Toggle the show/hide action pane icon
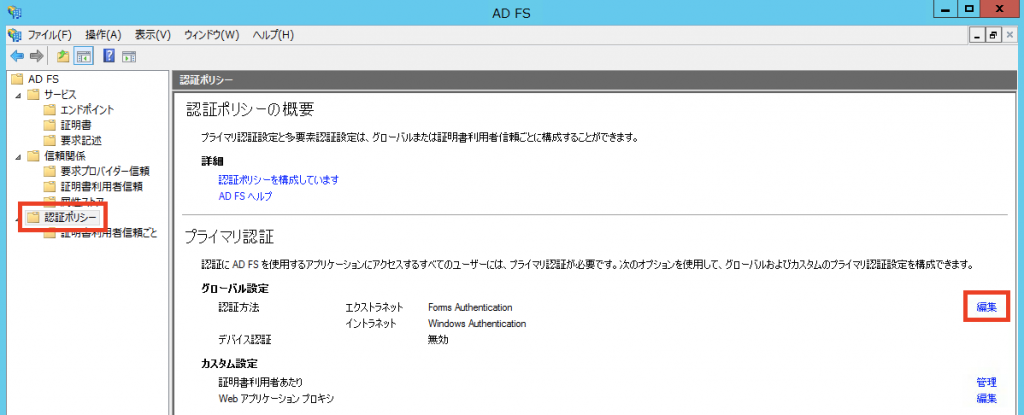The height and width of the screenshot is (415, 1024). pyautogui.click(x=128, y=56)
